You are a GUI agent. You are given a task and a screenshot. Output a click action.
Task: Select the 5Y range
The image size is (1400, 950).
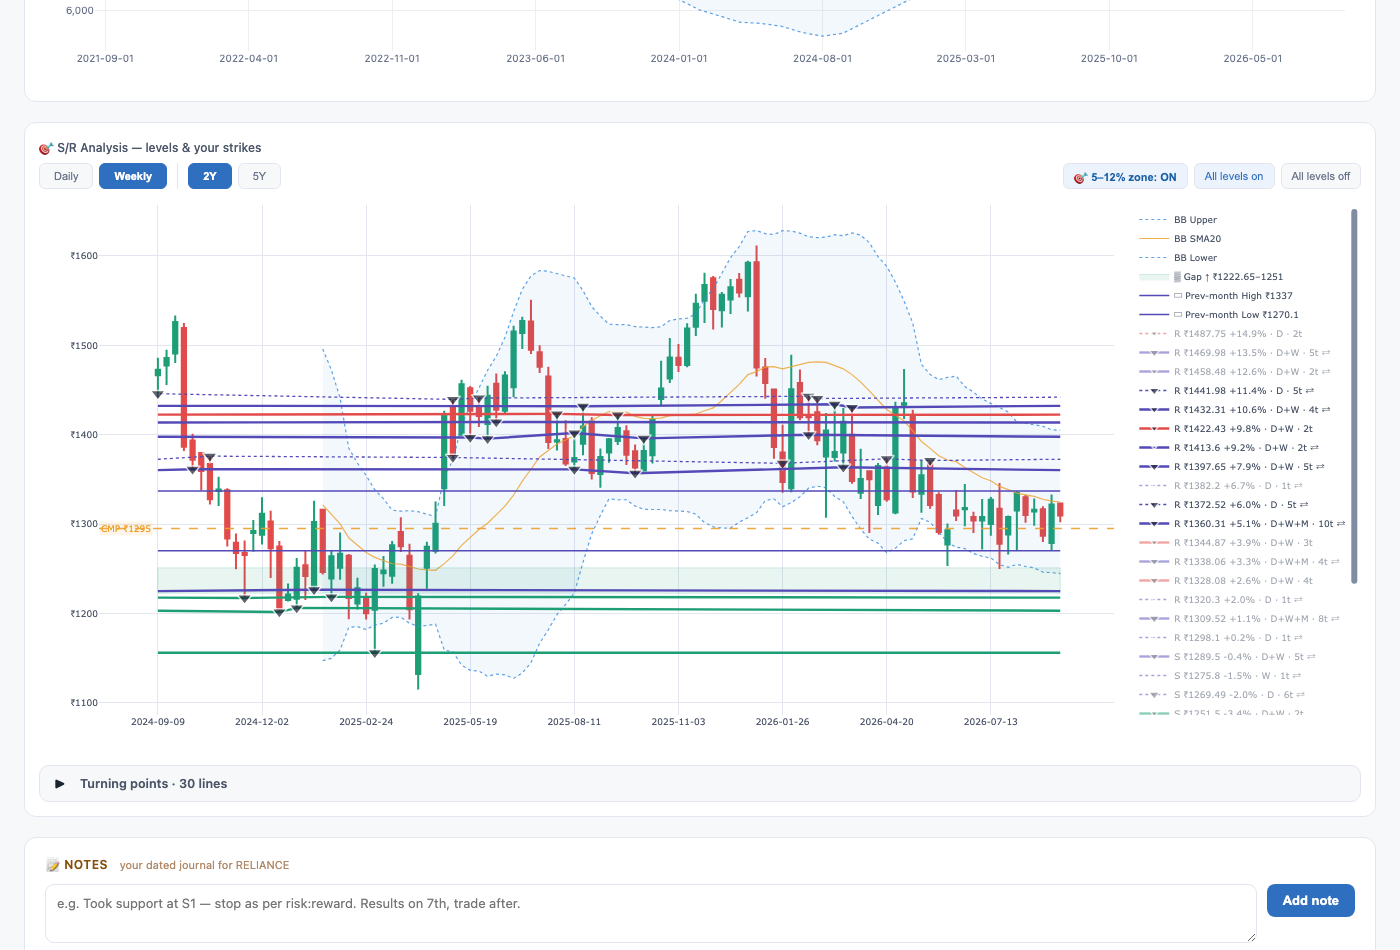pos(259,176)
